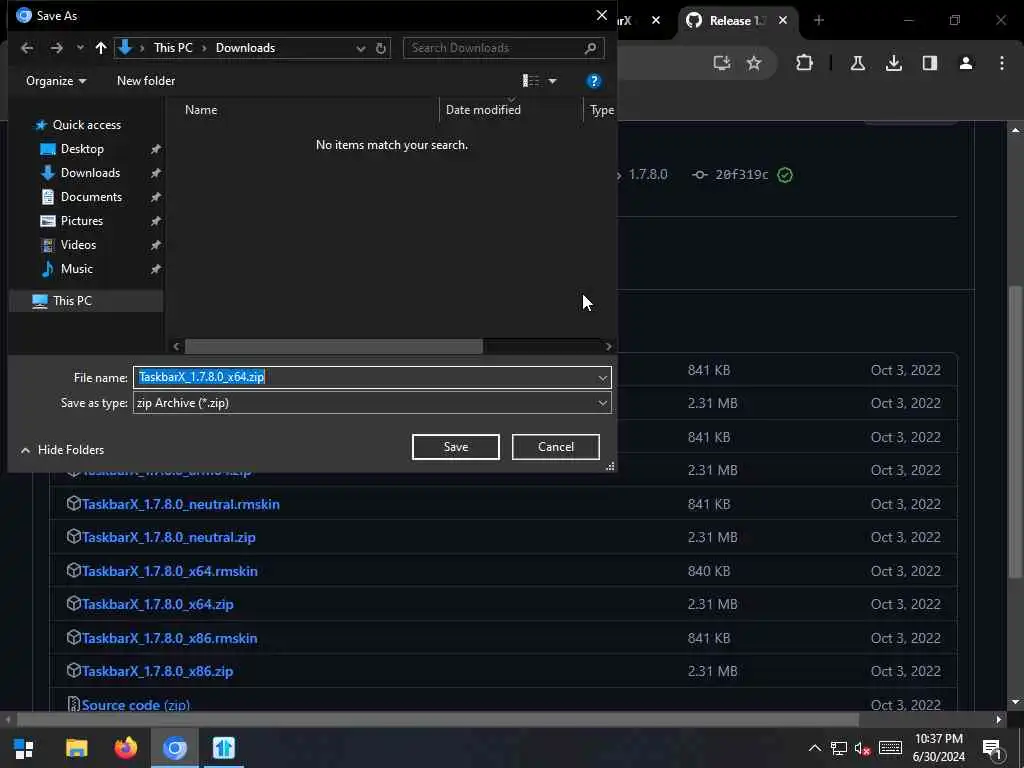Open the view options dropdown arrow

pyautogui.click(x=552, y=81)
